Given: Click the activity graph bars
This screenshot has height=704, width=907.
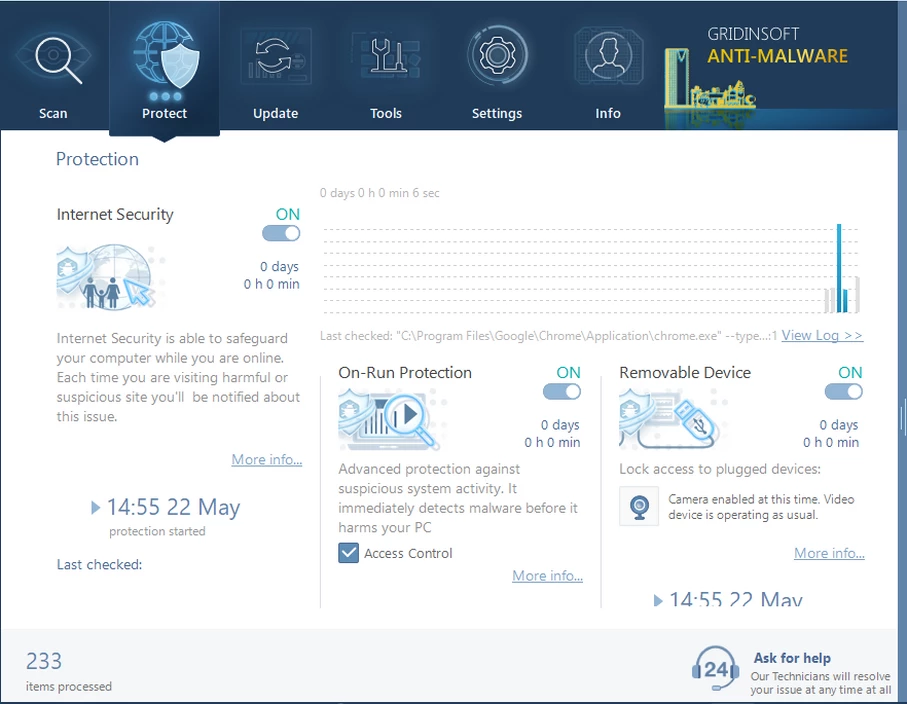Looking at the screenshot, I should click(x=840, y=270).
